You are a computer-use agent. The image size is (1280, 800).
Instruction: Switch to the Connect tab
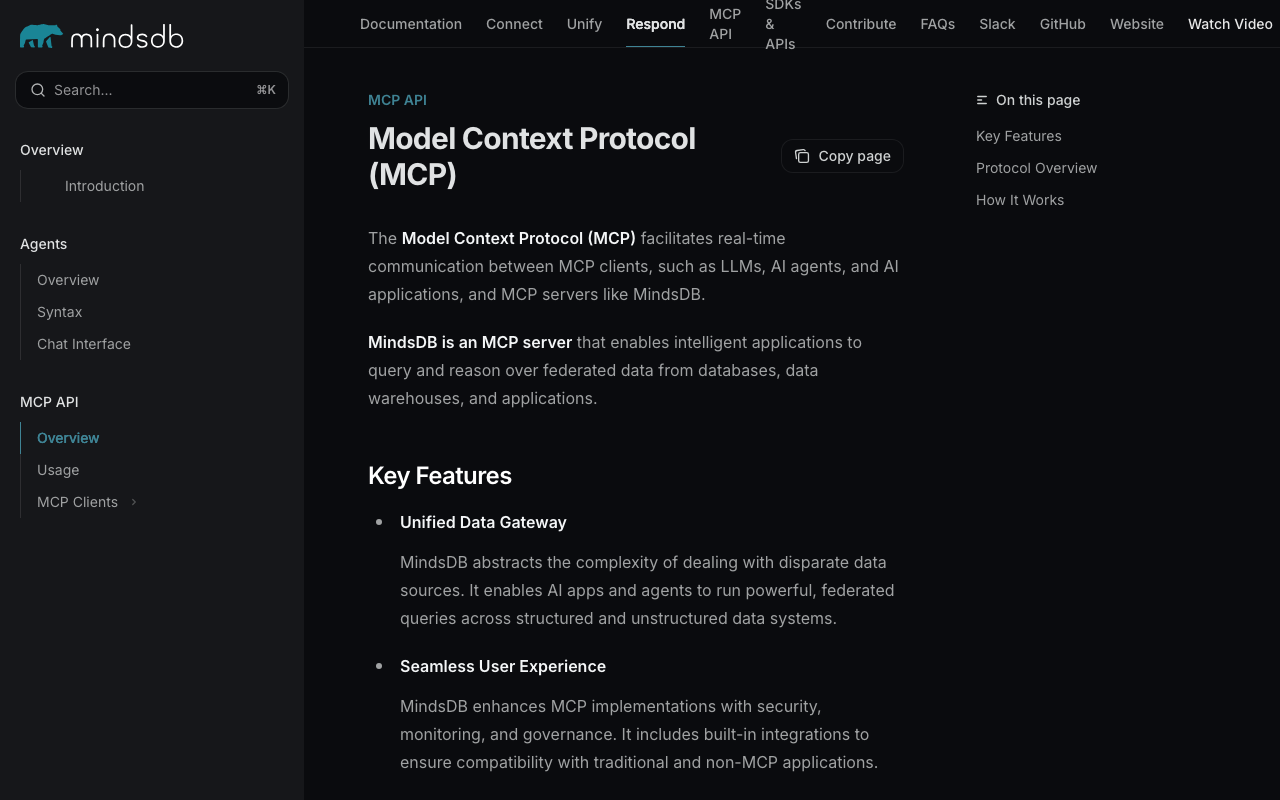tap(514, 24)
